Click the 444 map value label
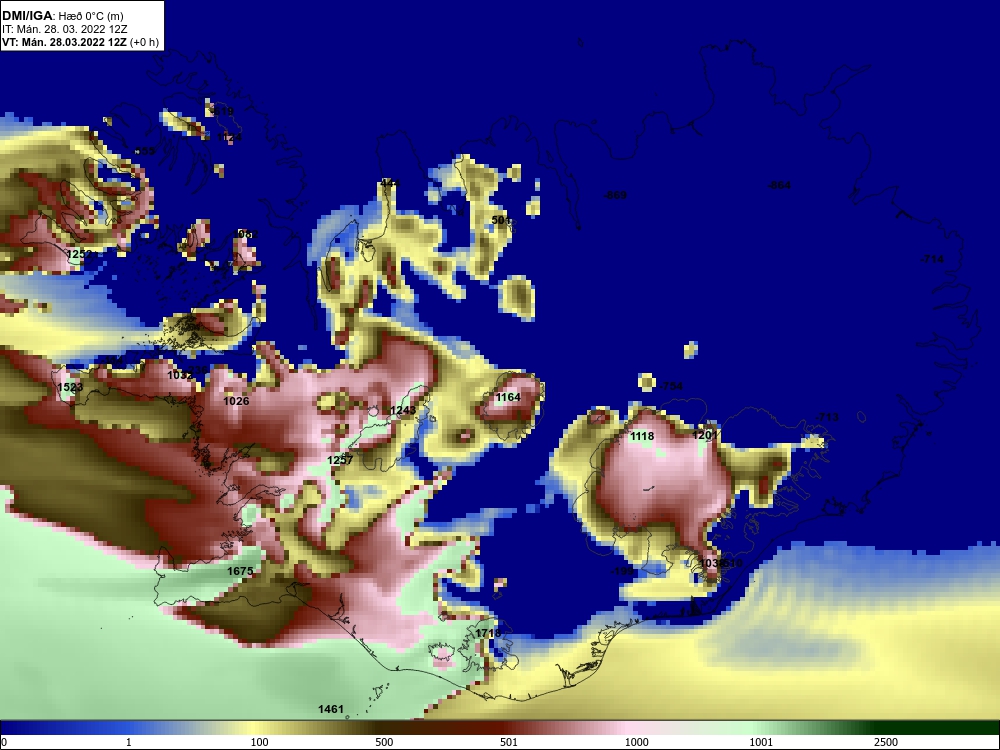Viewport: 1000px width, 750px height. pyautogui.click(x=390, y=184)
